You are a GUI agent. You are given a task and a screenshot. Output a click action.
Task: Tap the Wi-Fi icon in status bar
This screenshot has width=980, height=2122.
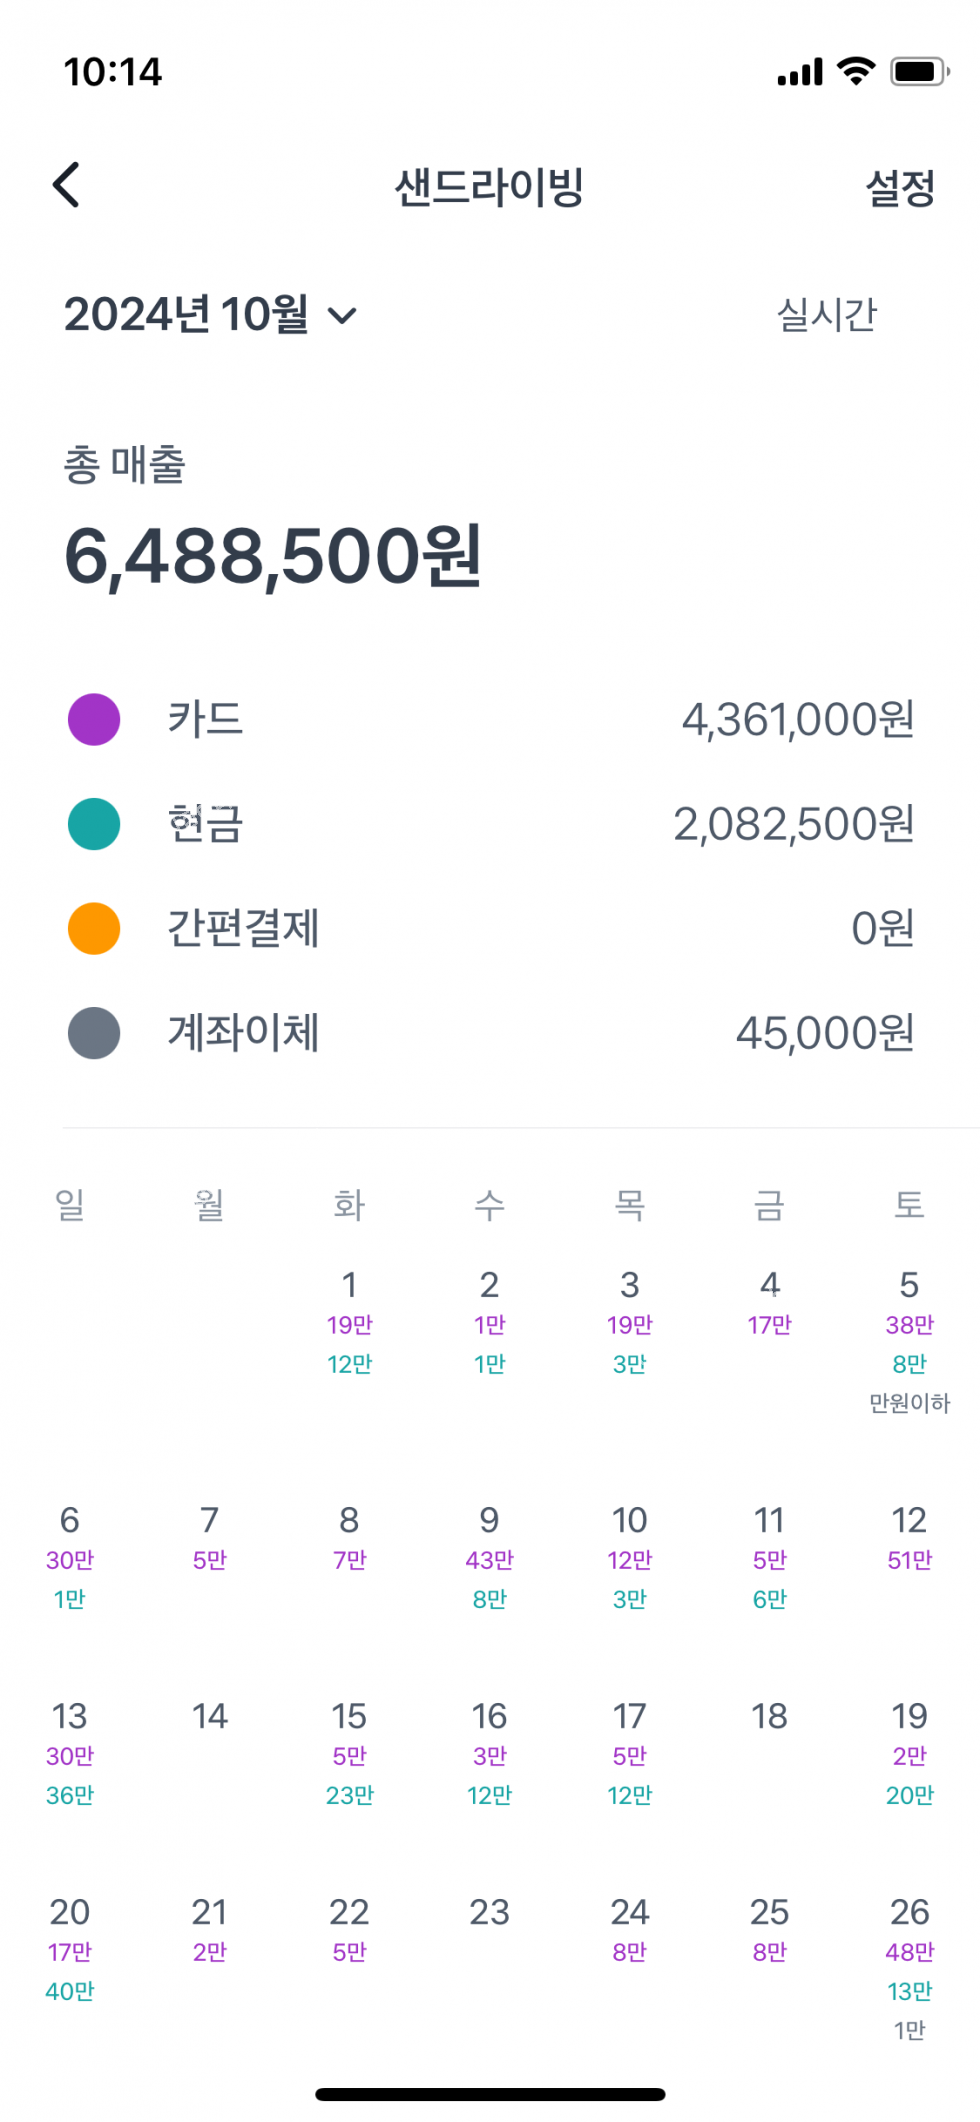point(856,71)
